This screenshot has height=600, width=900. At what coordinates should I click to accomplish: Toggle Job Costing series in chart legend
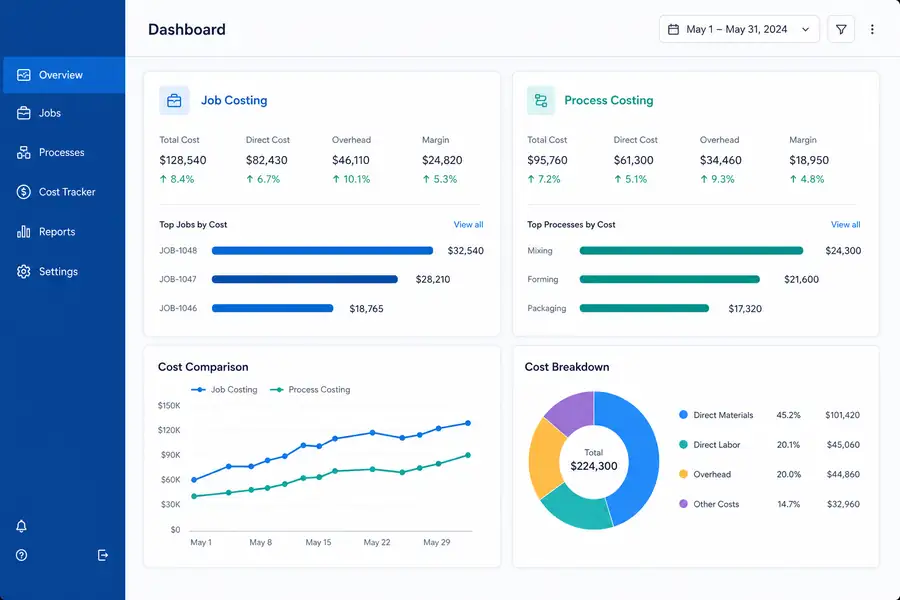(224, 389)
